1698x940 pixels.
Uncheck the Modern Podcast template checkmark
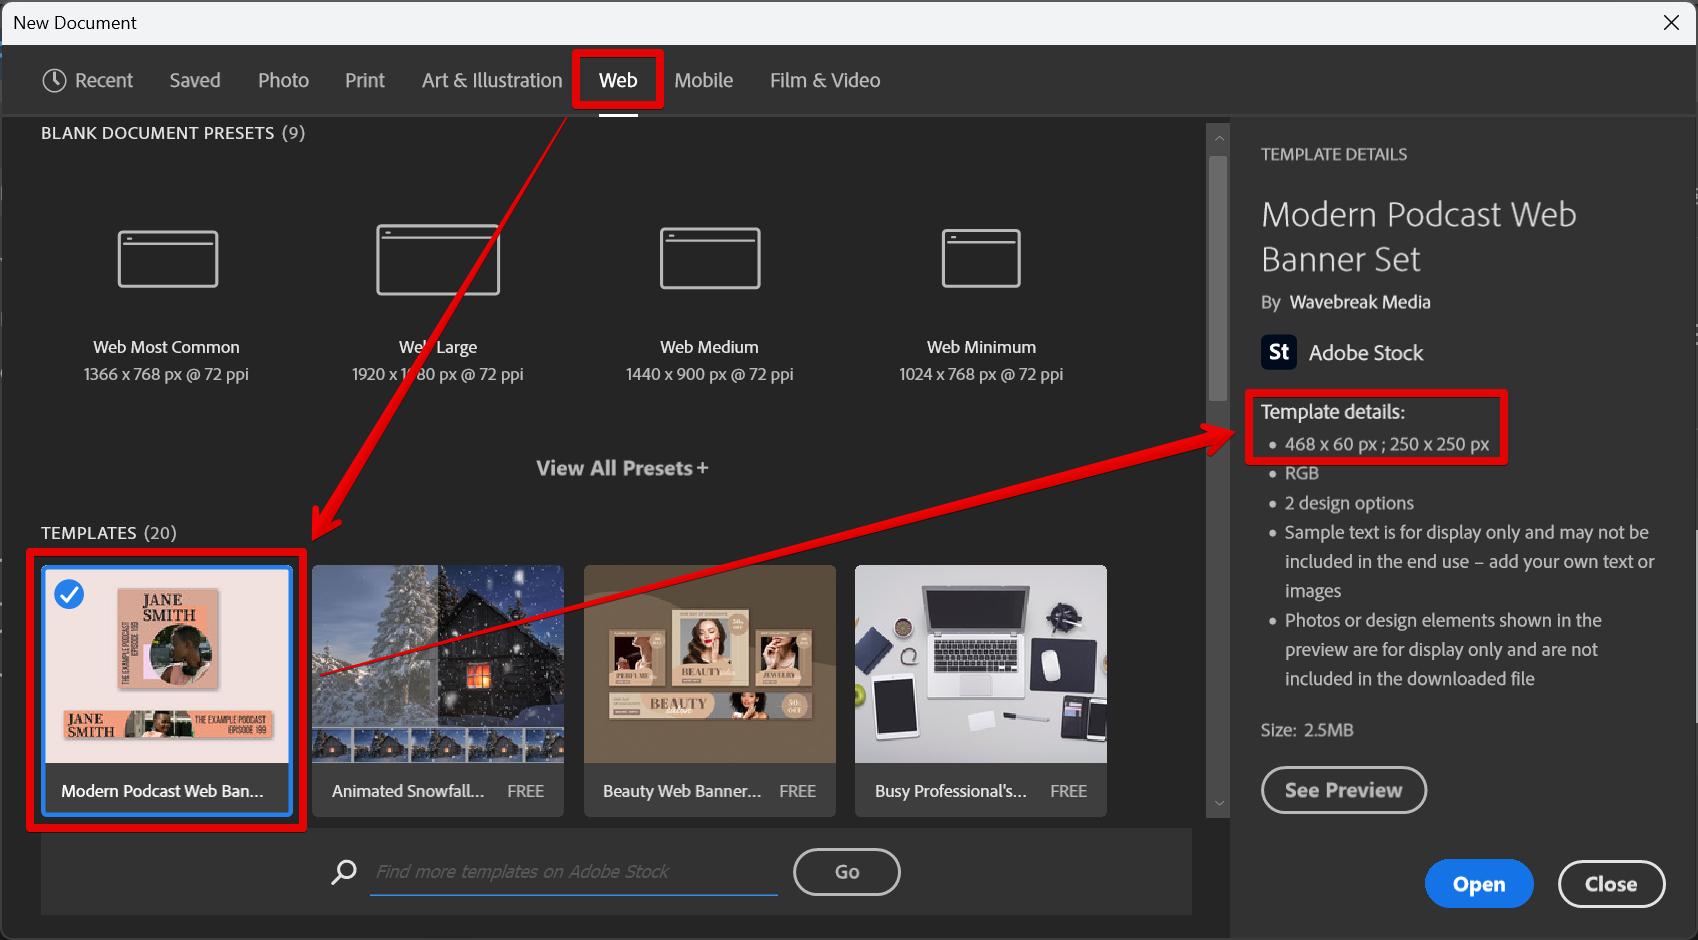tap(69, 595)
